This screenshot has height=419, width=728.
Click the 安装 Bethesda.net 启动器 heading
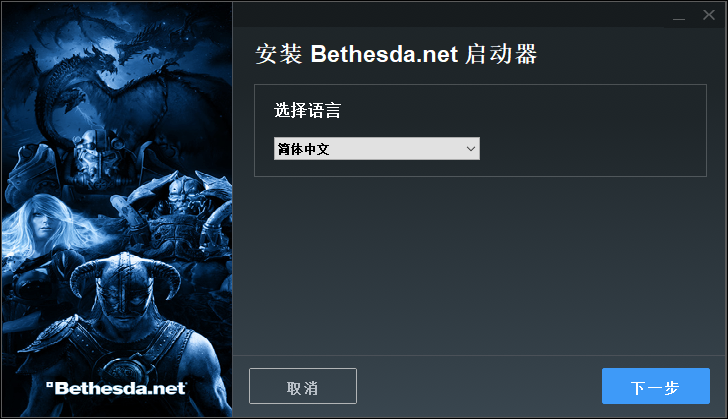pyautogui.click(x=396, y=54)
